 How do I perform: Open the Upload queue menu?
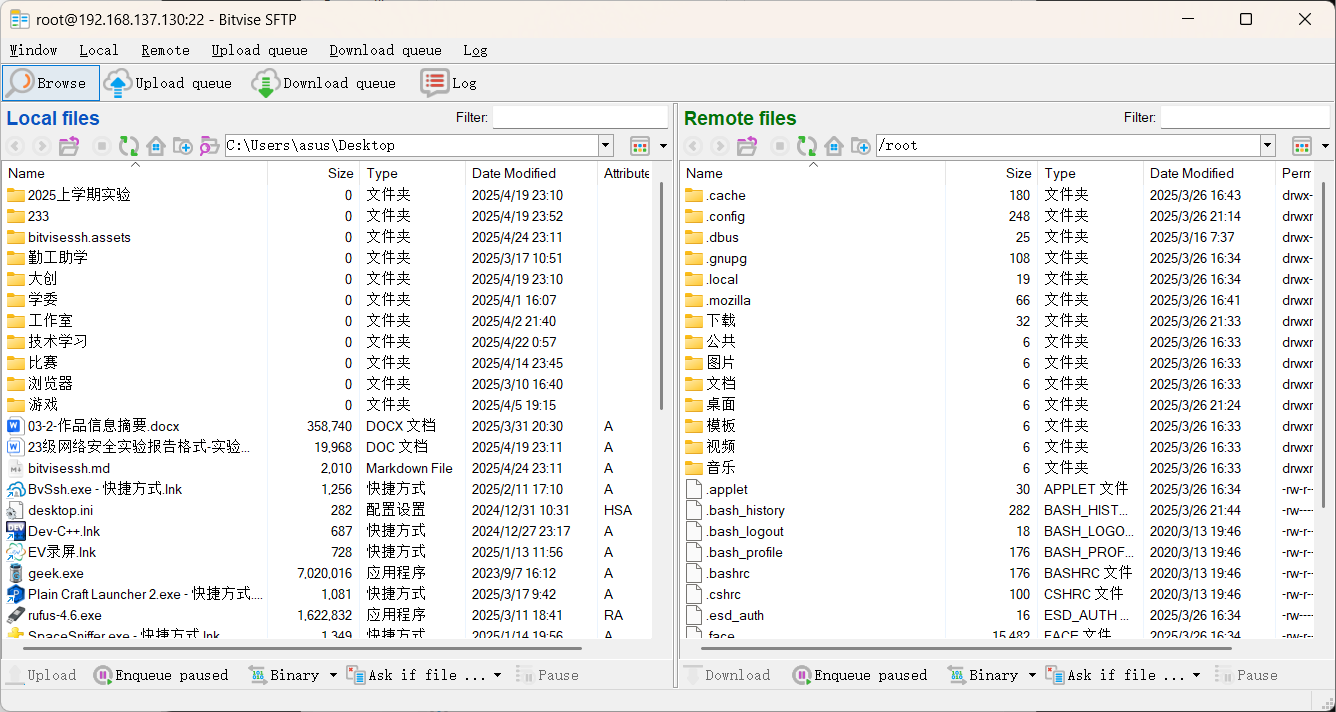259,50
